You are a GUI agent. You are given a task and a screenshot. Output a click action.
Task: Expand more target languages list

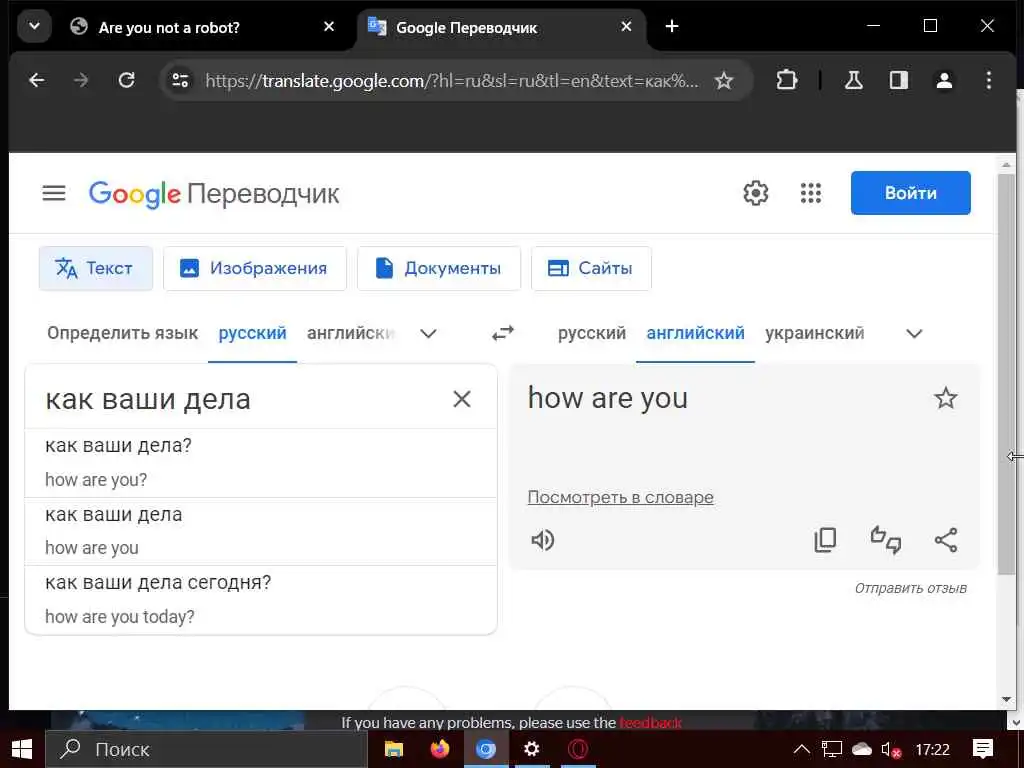point(914,334)
